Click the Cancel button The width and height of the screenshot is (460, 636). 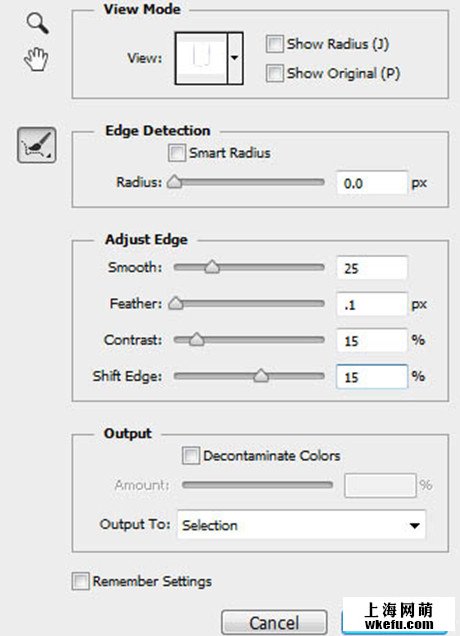(x=274, y=623)
